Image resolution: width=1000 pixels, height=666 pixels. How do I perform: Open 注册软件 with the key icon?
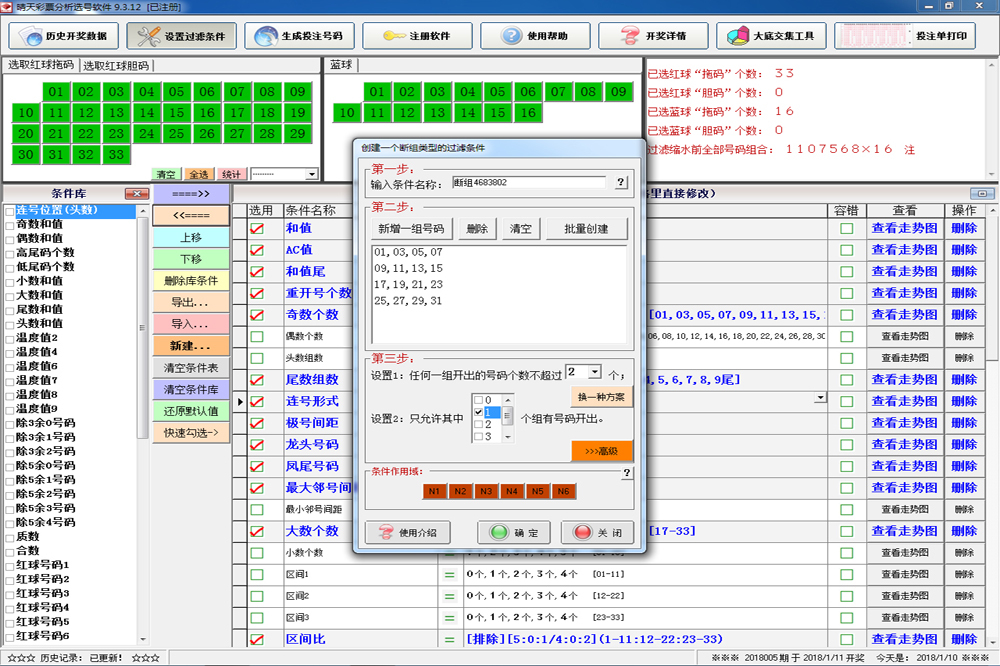tap(417, 36)
